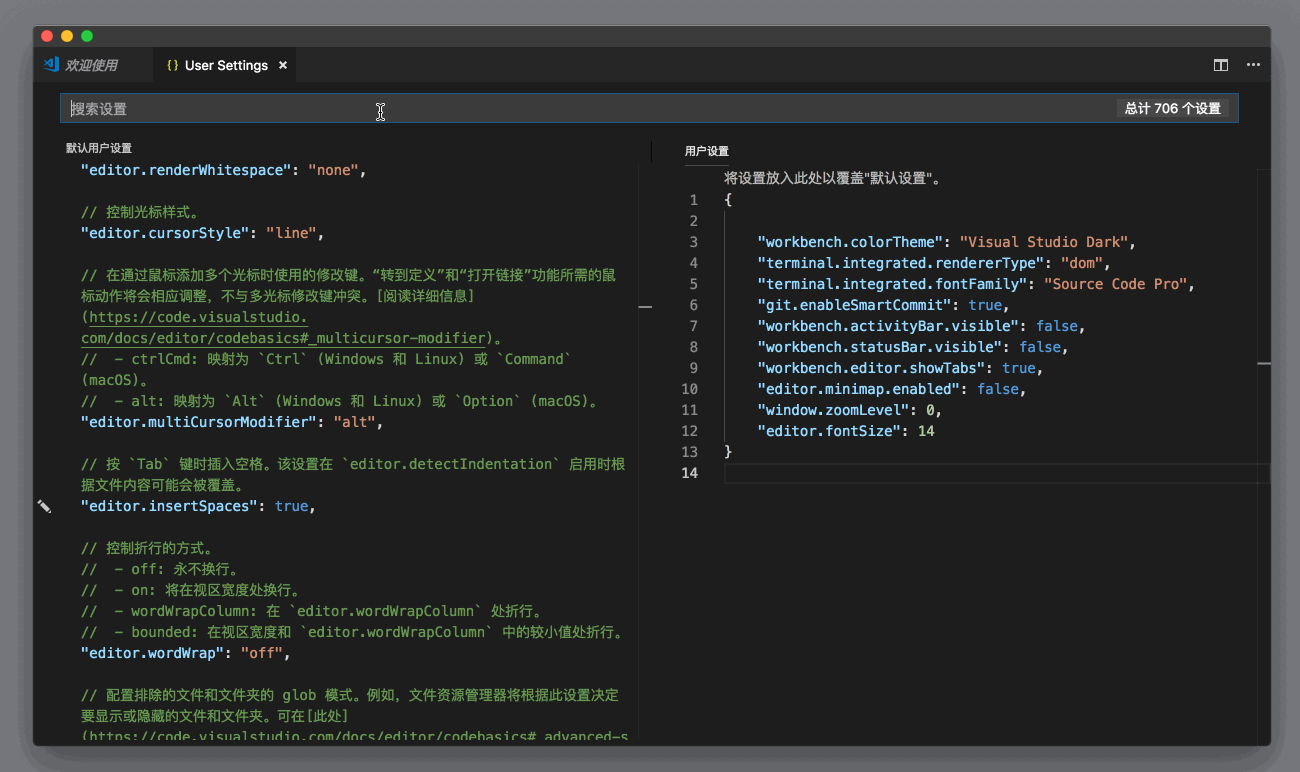Select the 用户设置 panel header tab

click(706, 151)
